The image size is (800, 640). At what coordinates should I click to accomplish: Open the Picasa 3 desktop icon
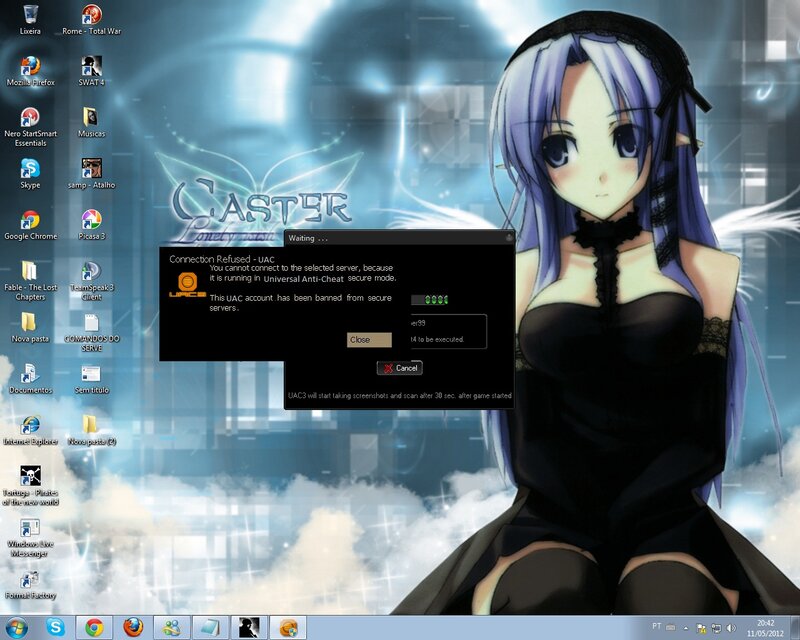click(x=91, y=225)
